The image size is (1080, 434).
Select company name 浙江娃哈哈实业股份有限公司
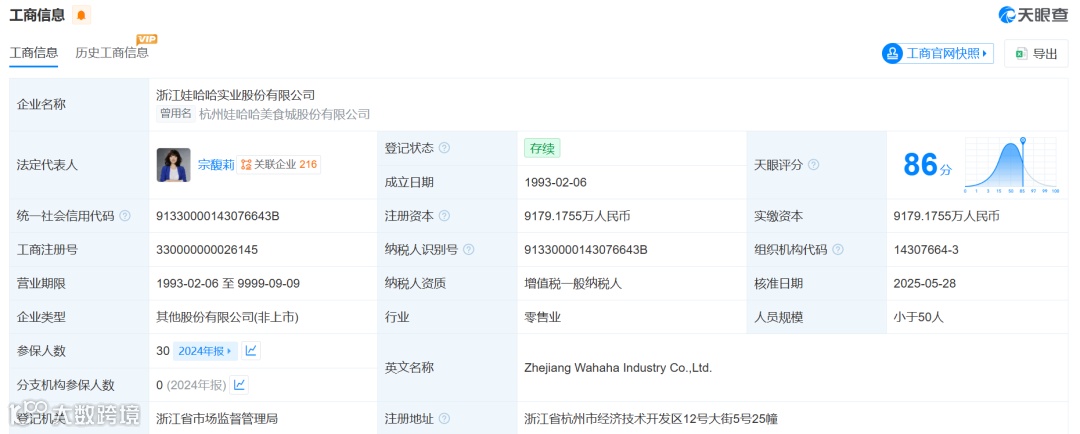[x=236, y=95]
